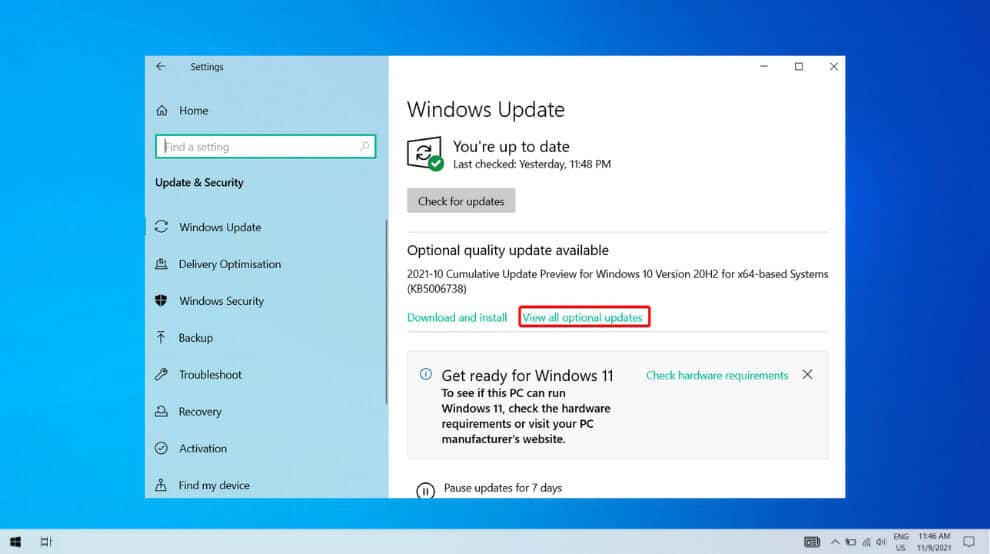Click the Activation checkmark circle icon
The image size is (990, 554).
162,448
